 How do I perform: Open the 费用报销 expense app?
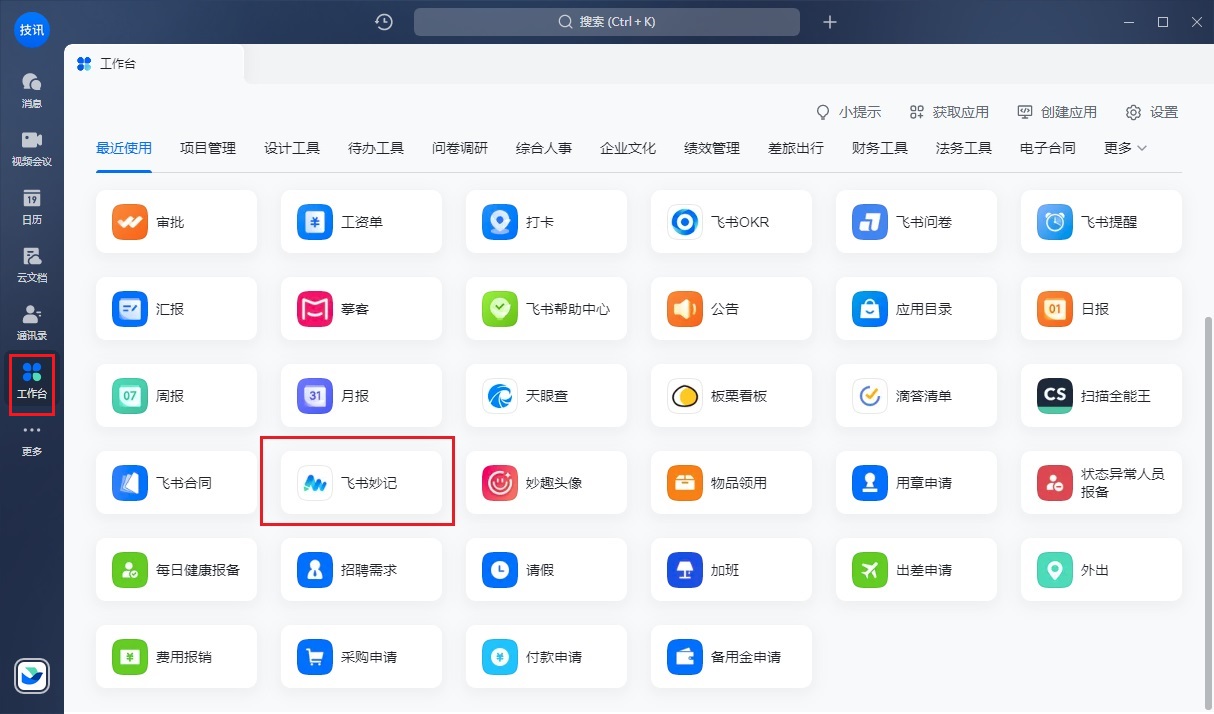[x=176, y=656]
